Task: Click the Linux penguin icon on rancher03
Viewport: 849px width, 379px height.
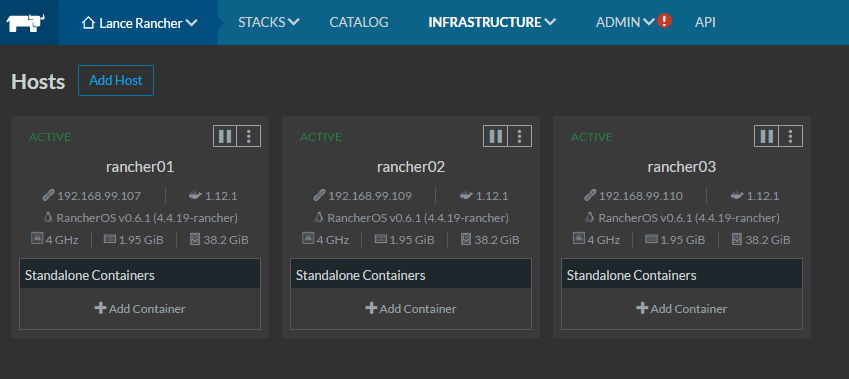Action: (590, 218)
